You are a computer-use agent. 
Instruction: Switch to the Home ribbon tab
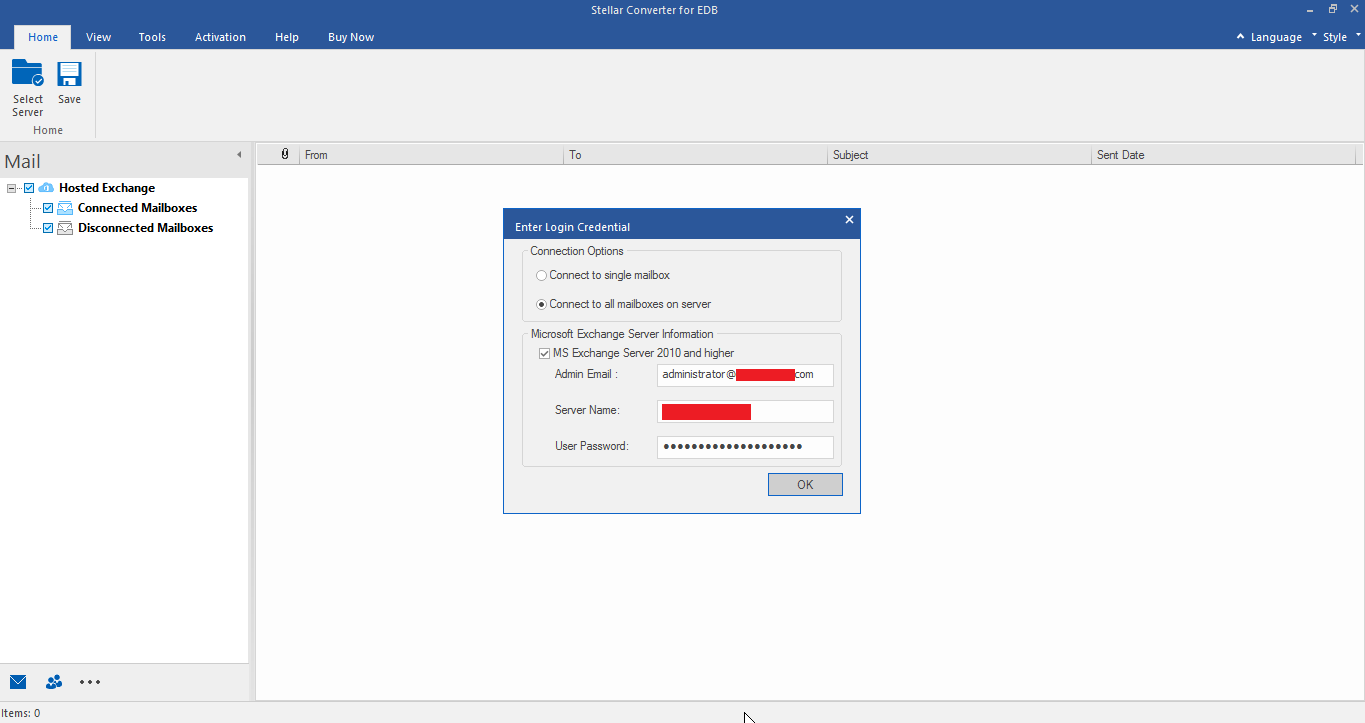point(43,37)
